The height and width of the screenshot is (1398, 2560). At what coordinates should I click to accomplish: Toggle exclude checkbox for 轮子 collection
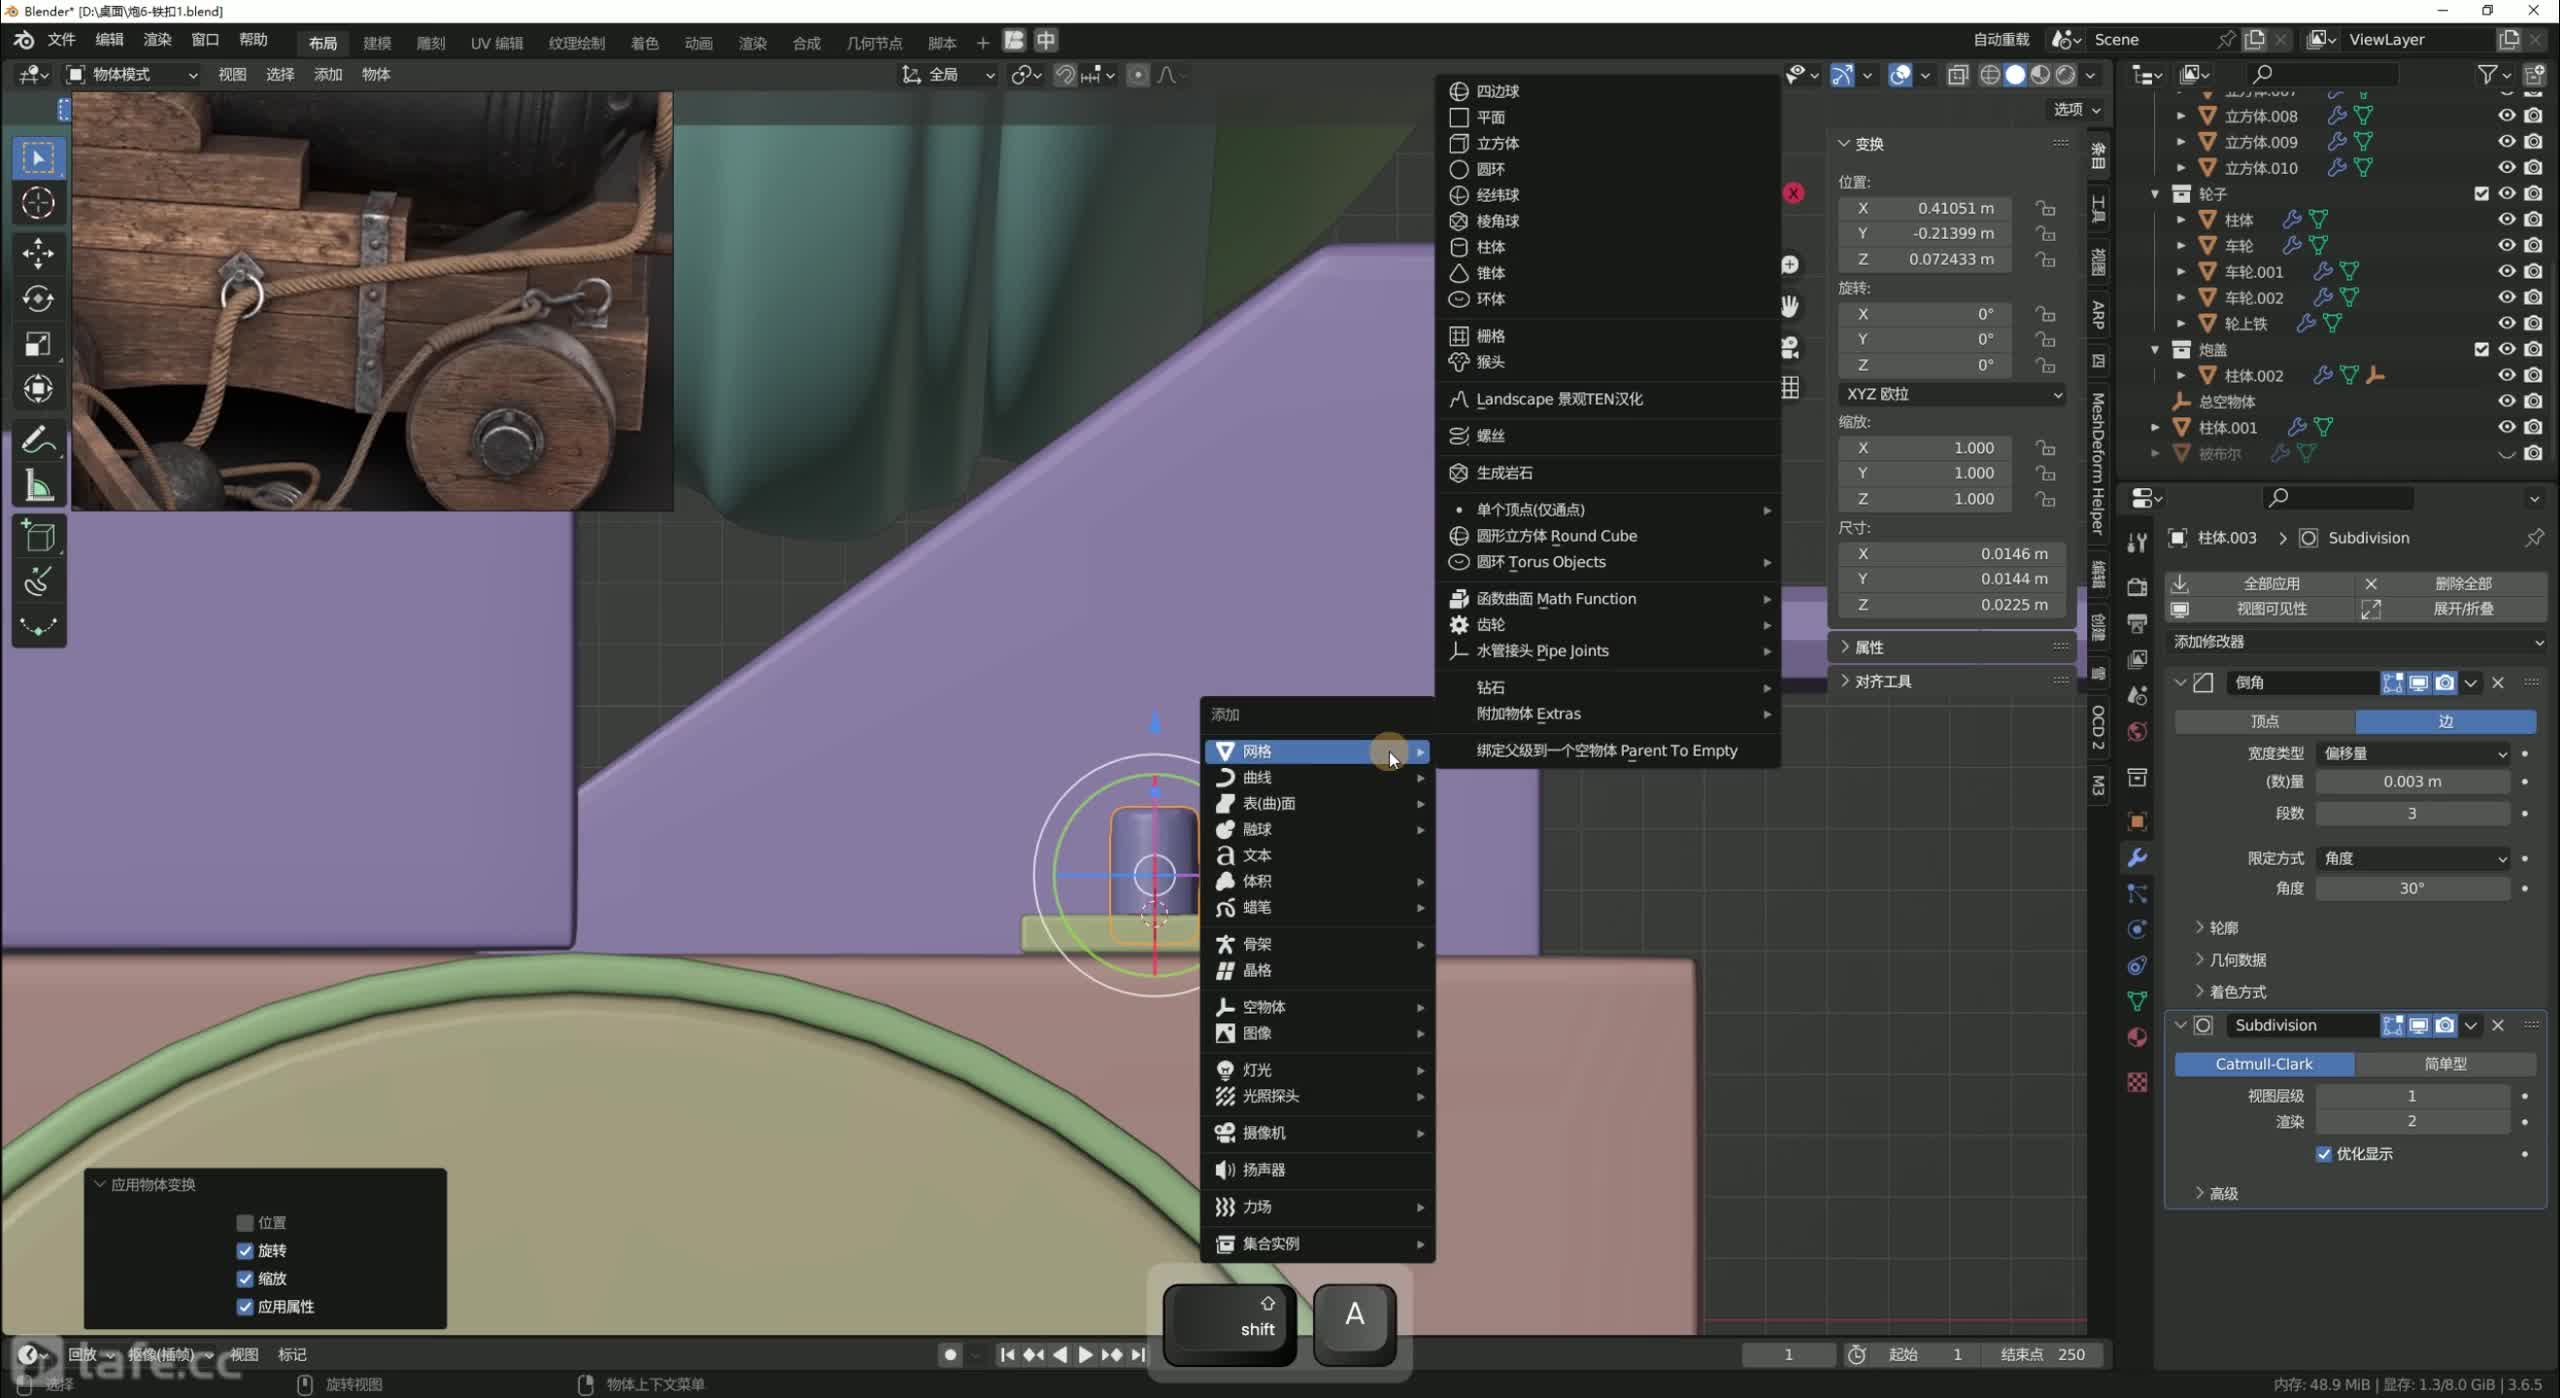(x=2481, y=194)
